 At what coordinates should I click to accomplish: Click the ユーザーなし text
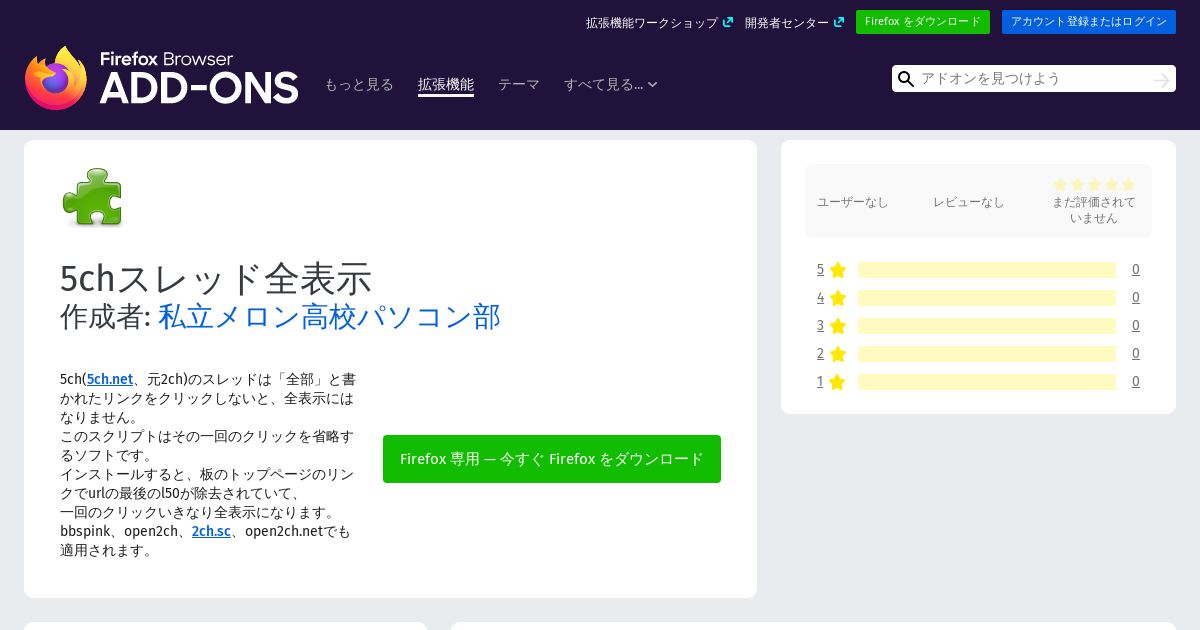(853, 202)
